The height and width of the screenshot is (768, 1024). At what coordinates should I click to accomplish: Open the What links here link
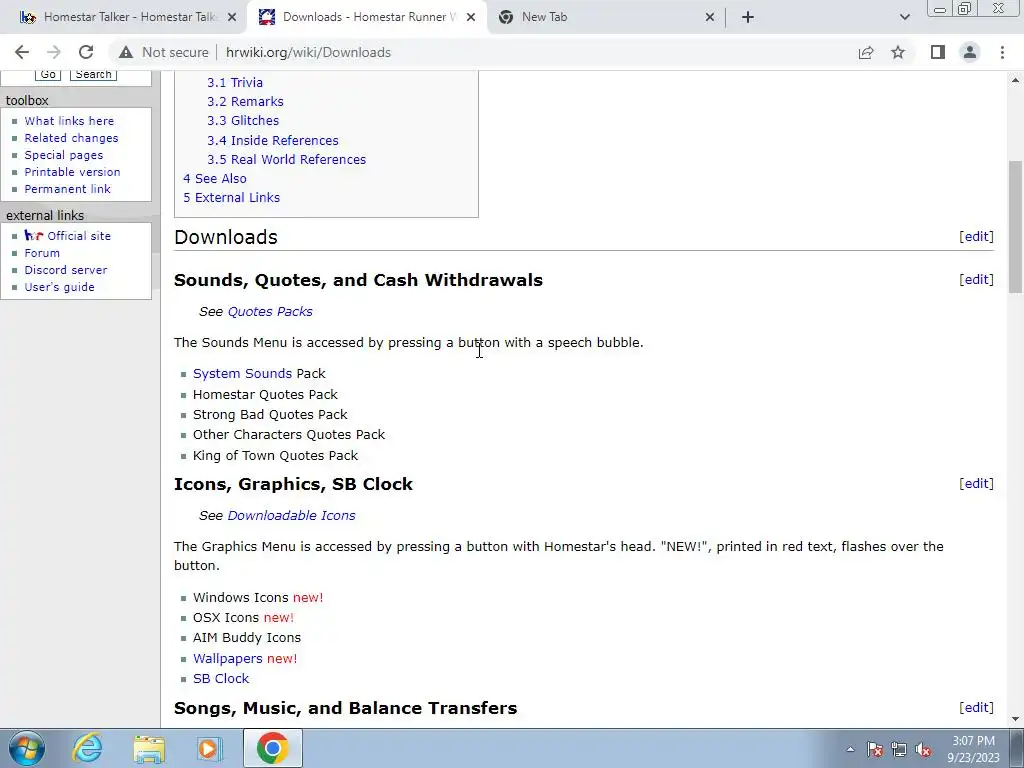(69, 121)
